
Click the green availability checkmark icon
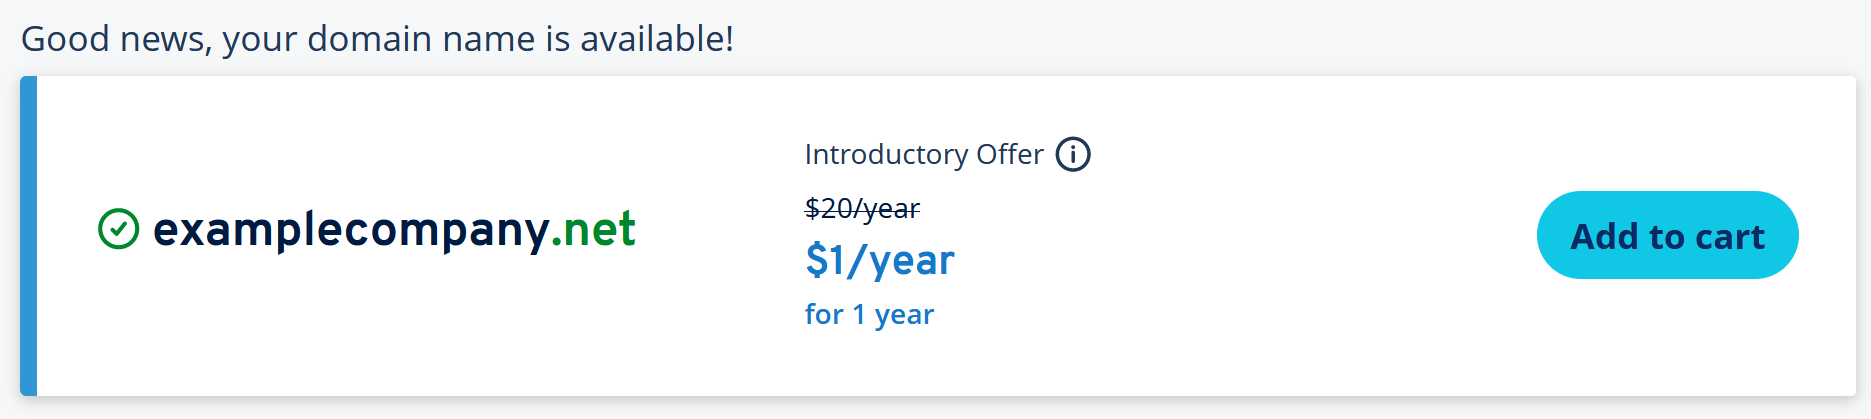click(x=119, y=229)
